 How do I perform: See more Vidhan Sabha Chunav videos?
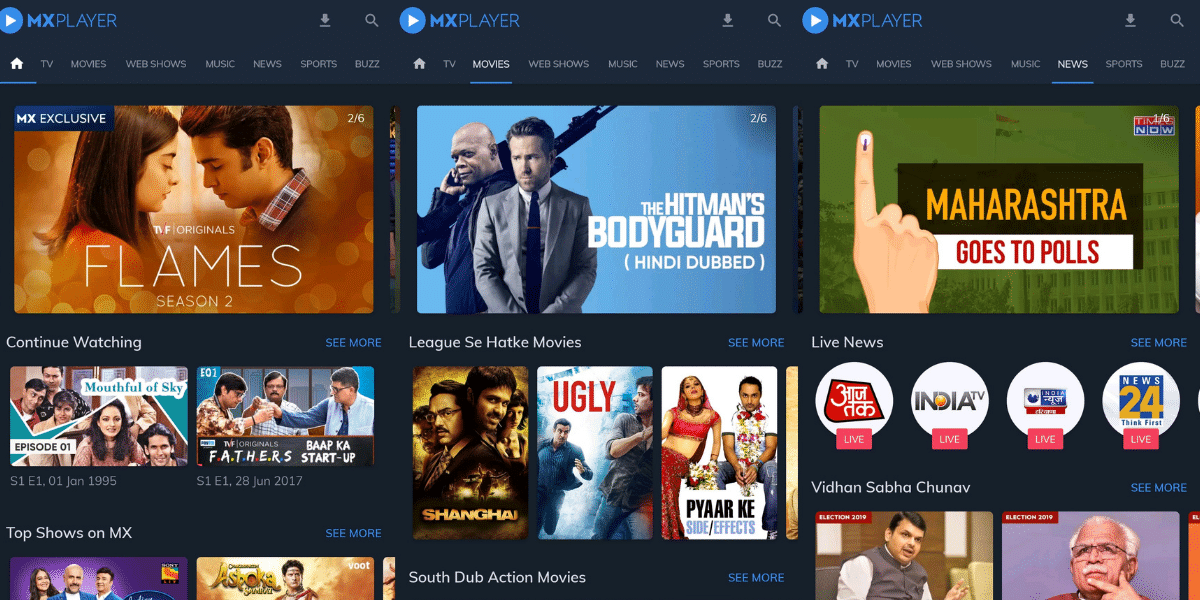pos(1159,488)
